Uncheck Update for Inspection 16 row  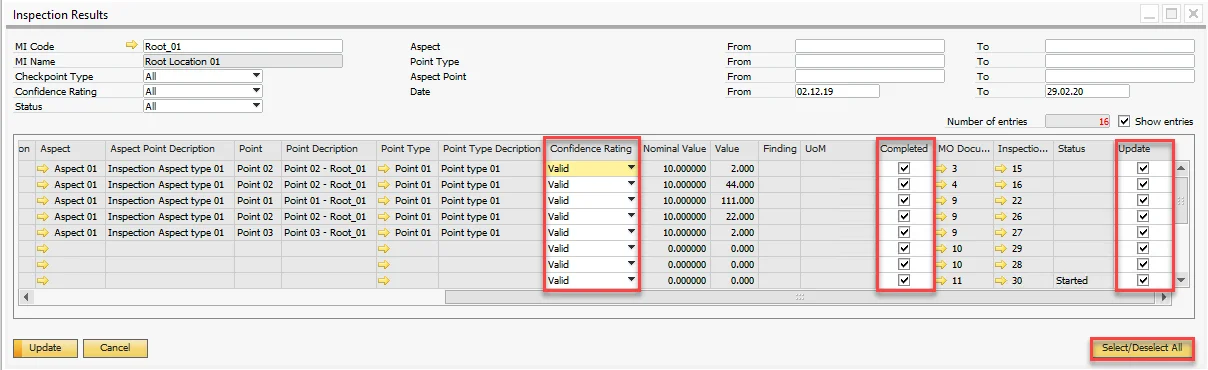coord(1143,185)
